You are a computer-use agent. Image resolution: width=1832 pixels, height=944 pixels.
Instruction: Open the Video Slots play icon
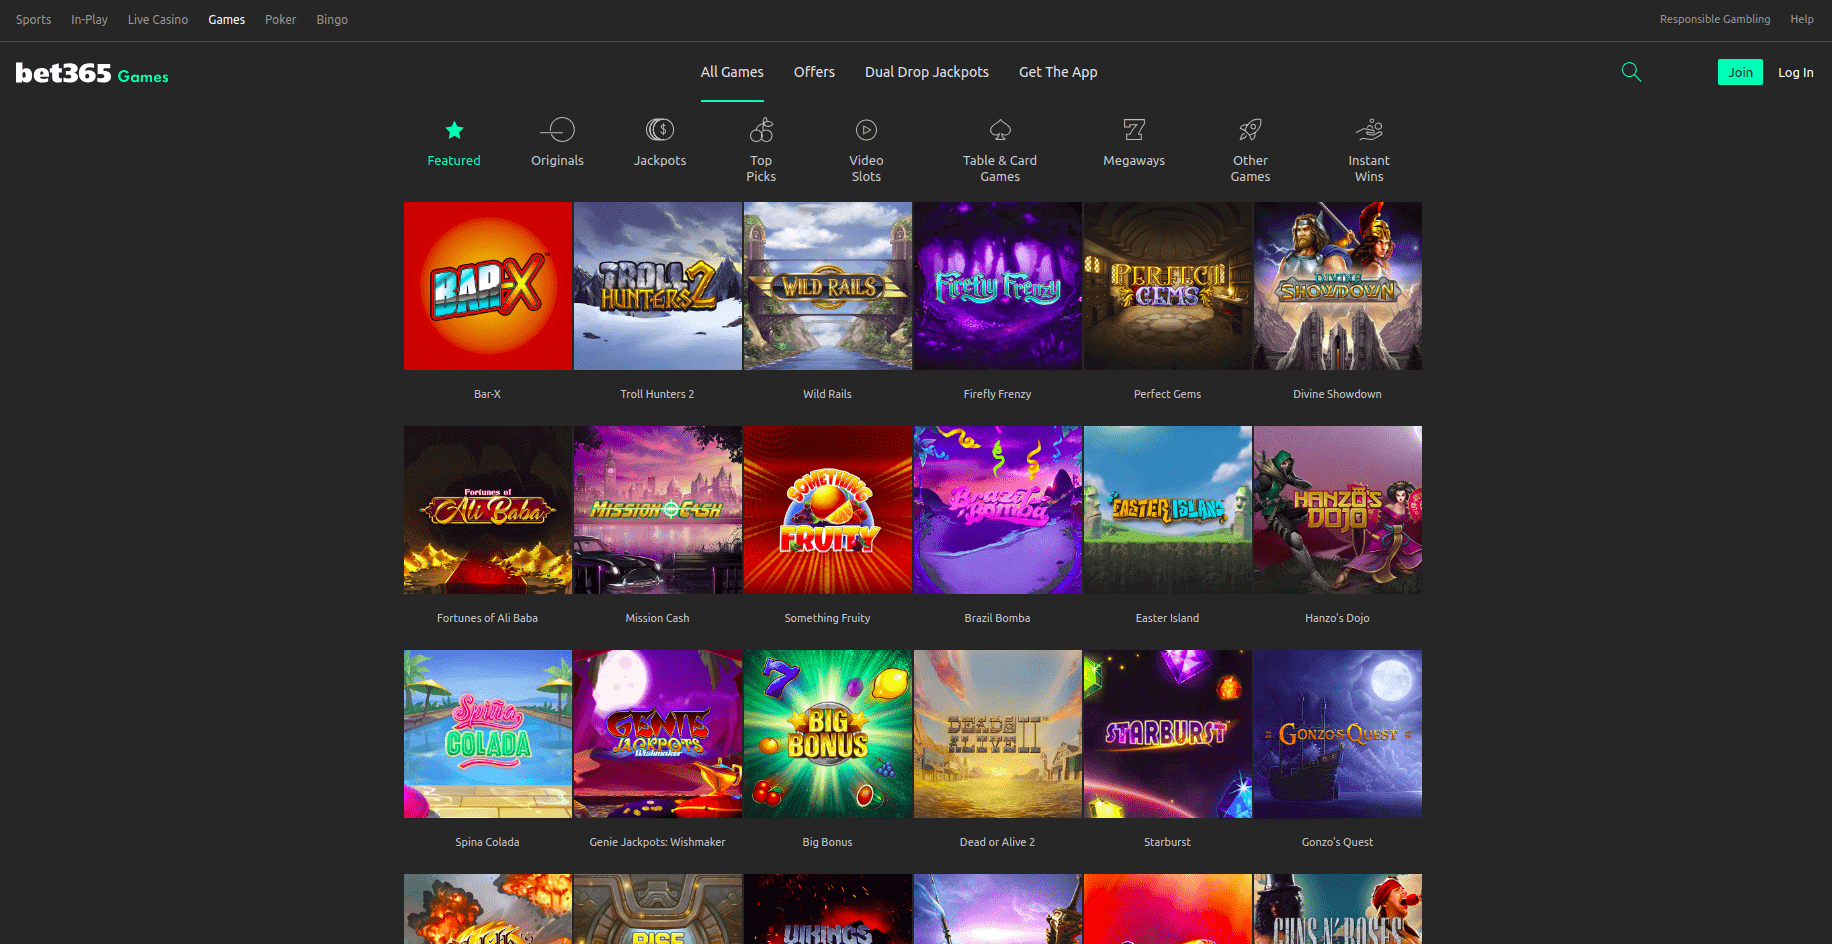tap(866, 130)
